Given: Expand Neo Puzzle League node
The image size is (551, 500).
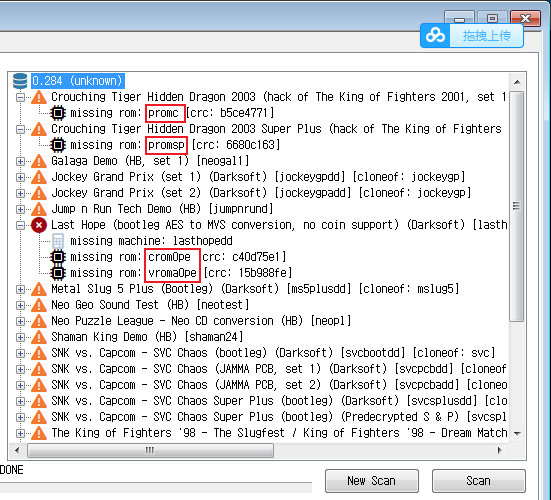Looking at the screenshot, I should click(x=20, y=321).
